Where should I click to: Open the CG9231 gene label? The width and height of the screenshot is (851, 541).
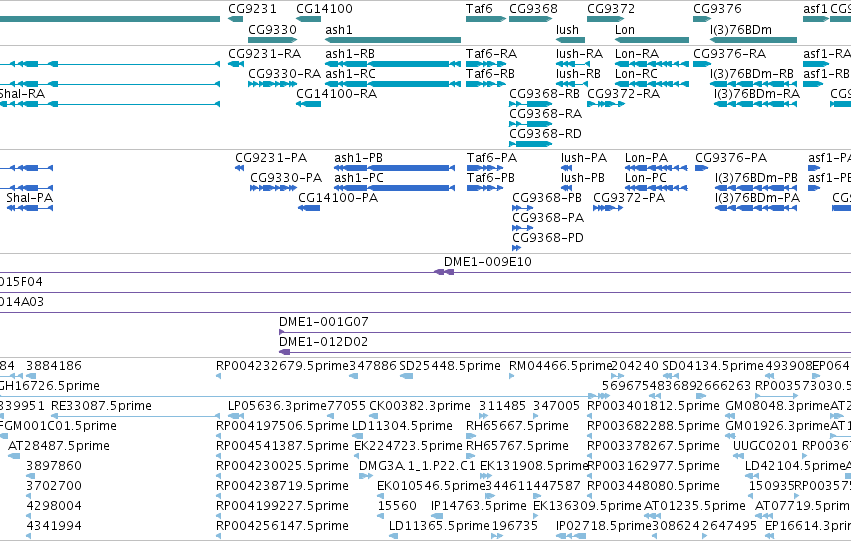252,9
